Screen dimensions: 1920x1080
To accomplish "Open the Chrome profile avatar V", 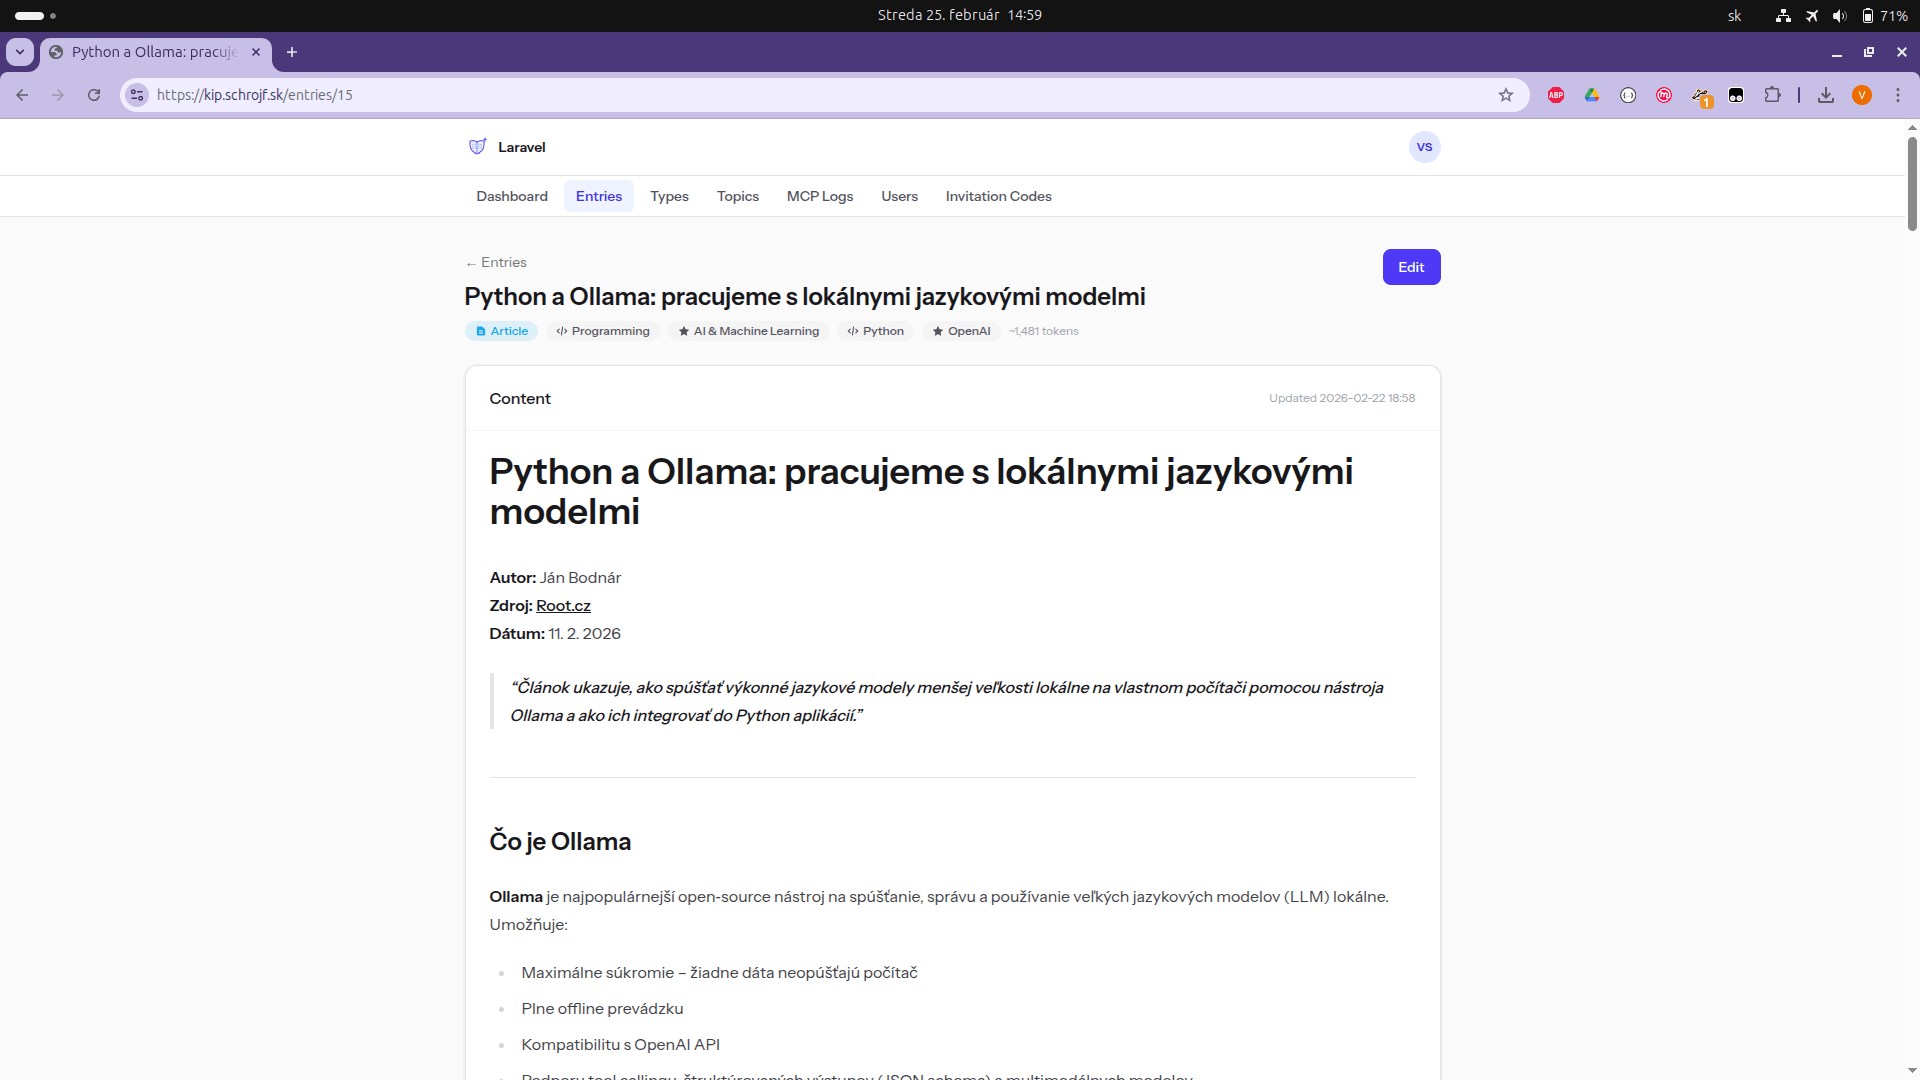I will [x=1862, y=95].
